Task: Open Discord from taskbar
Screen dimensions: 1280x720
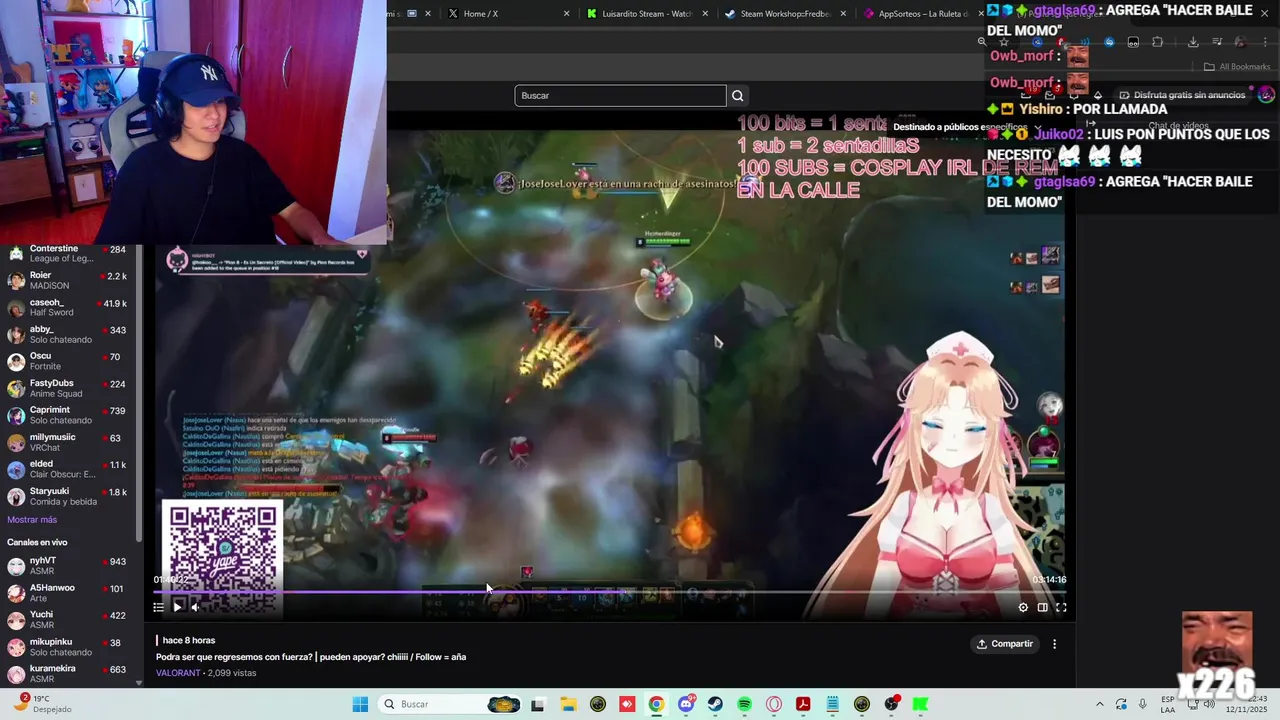Action: tap(686, 704)
